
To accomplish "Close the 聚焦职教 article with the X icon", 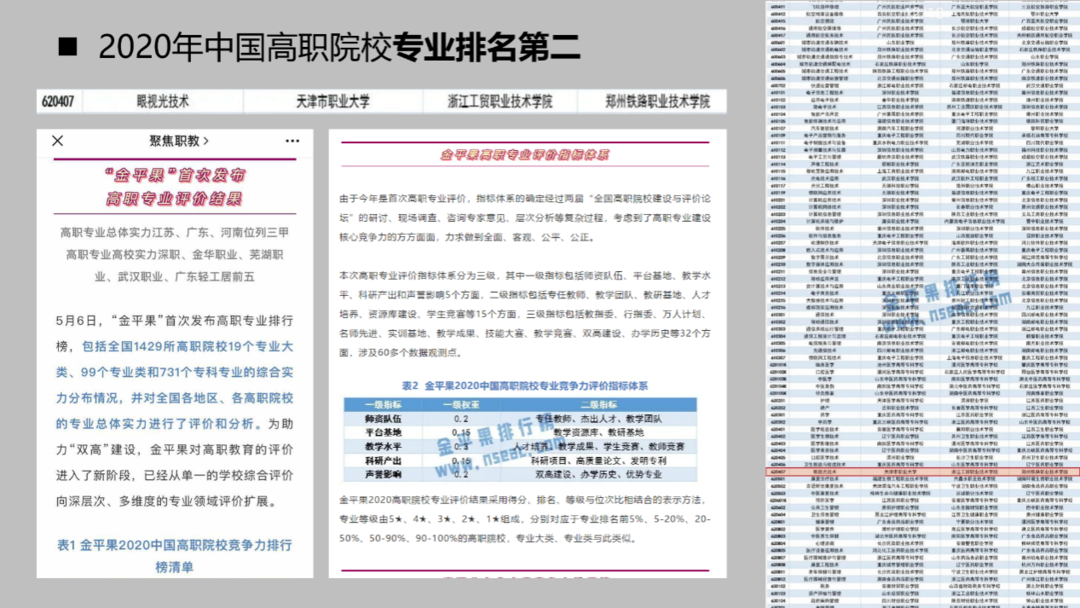I will pos(57,140).
